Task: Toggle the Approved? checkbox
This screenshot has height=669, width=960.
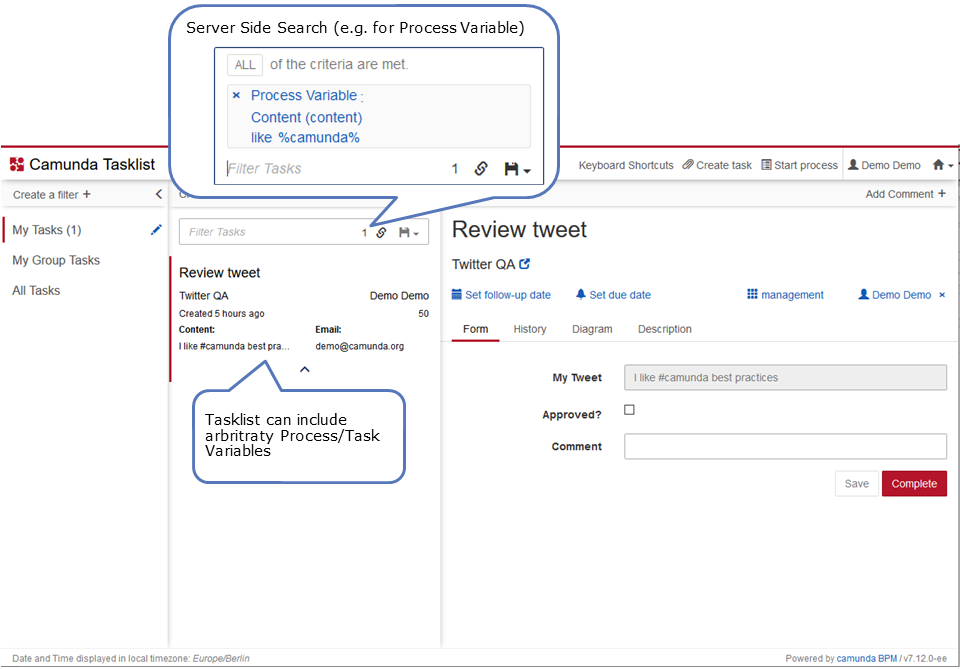Action: pyautogui.click(x=629, y=409)
